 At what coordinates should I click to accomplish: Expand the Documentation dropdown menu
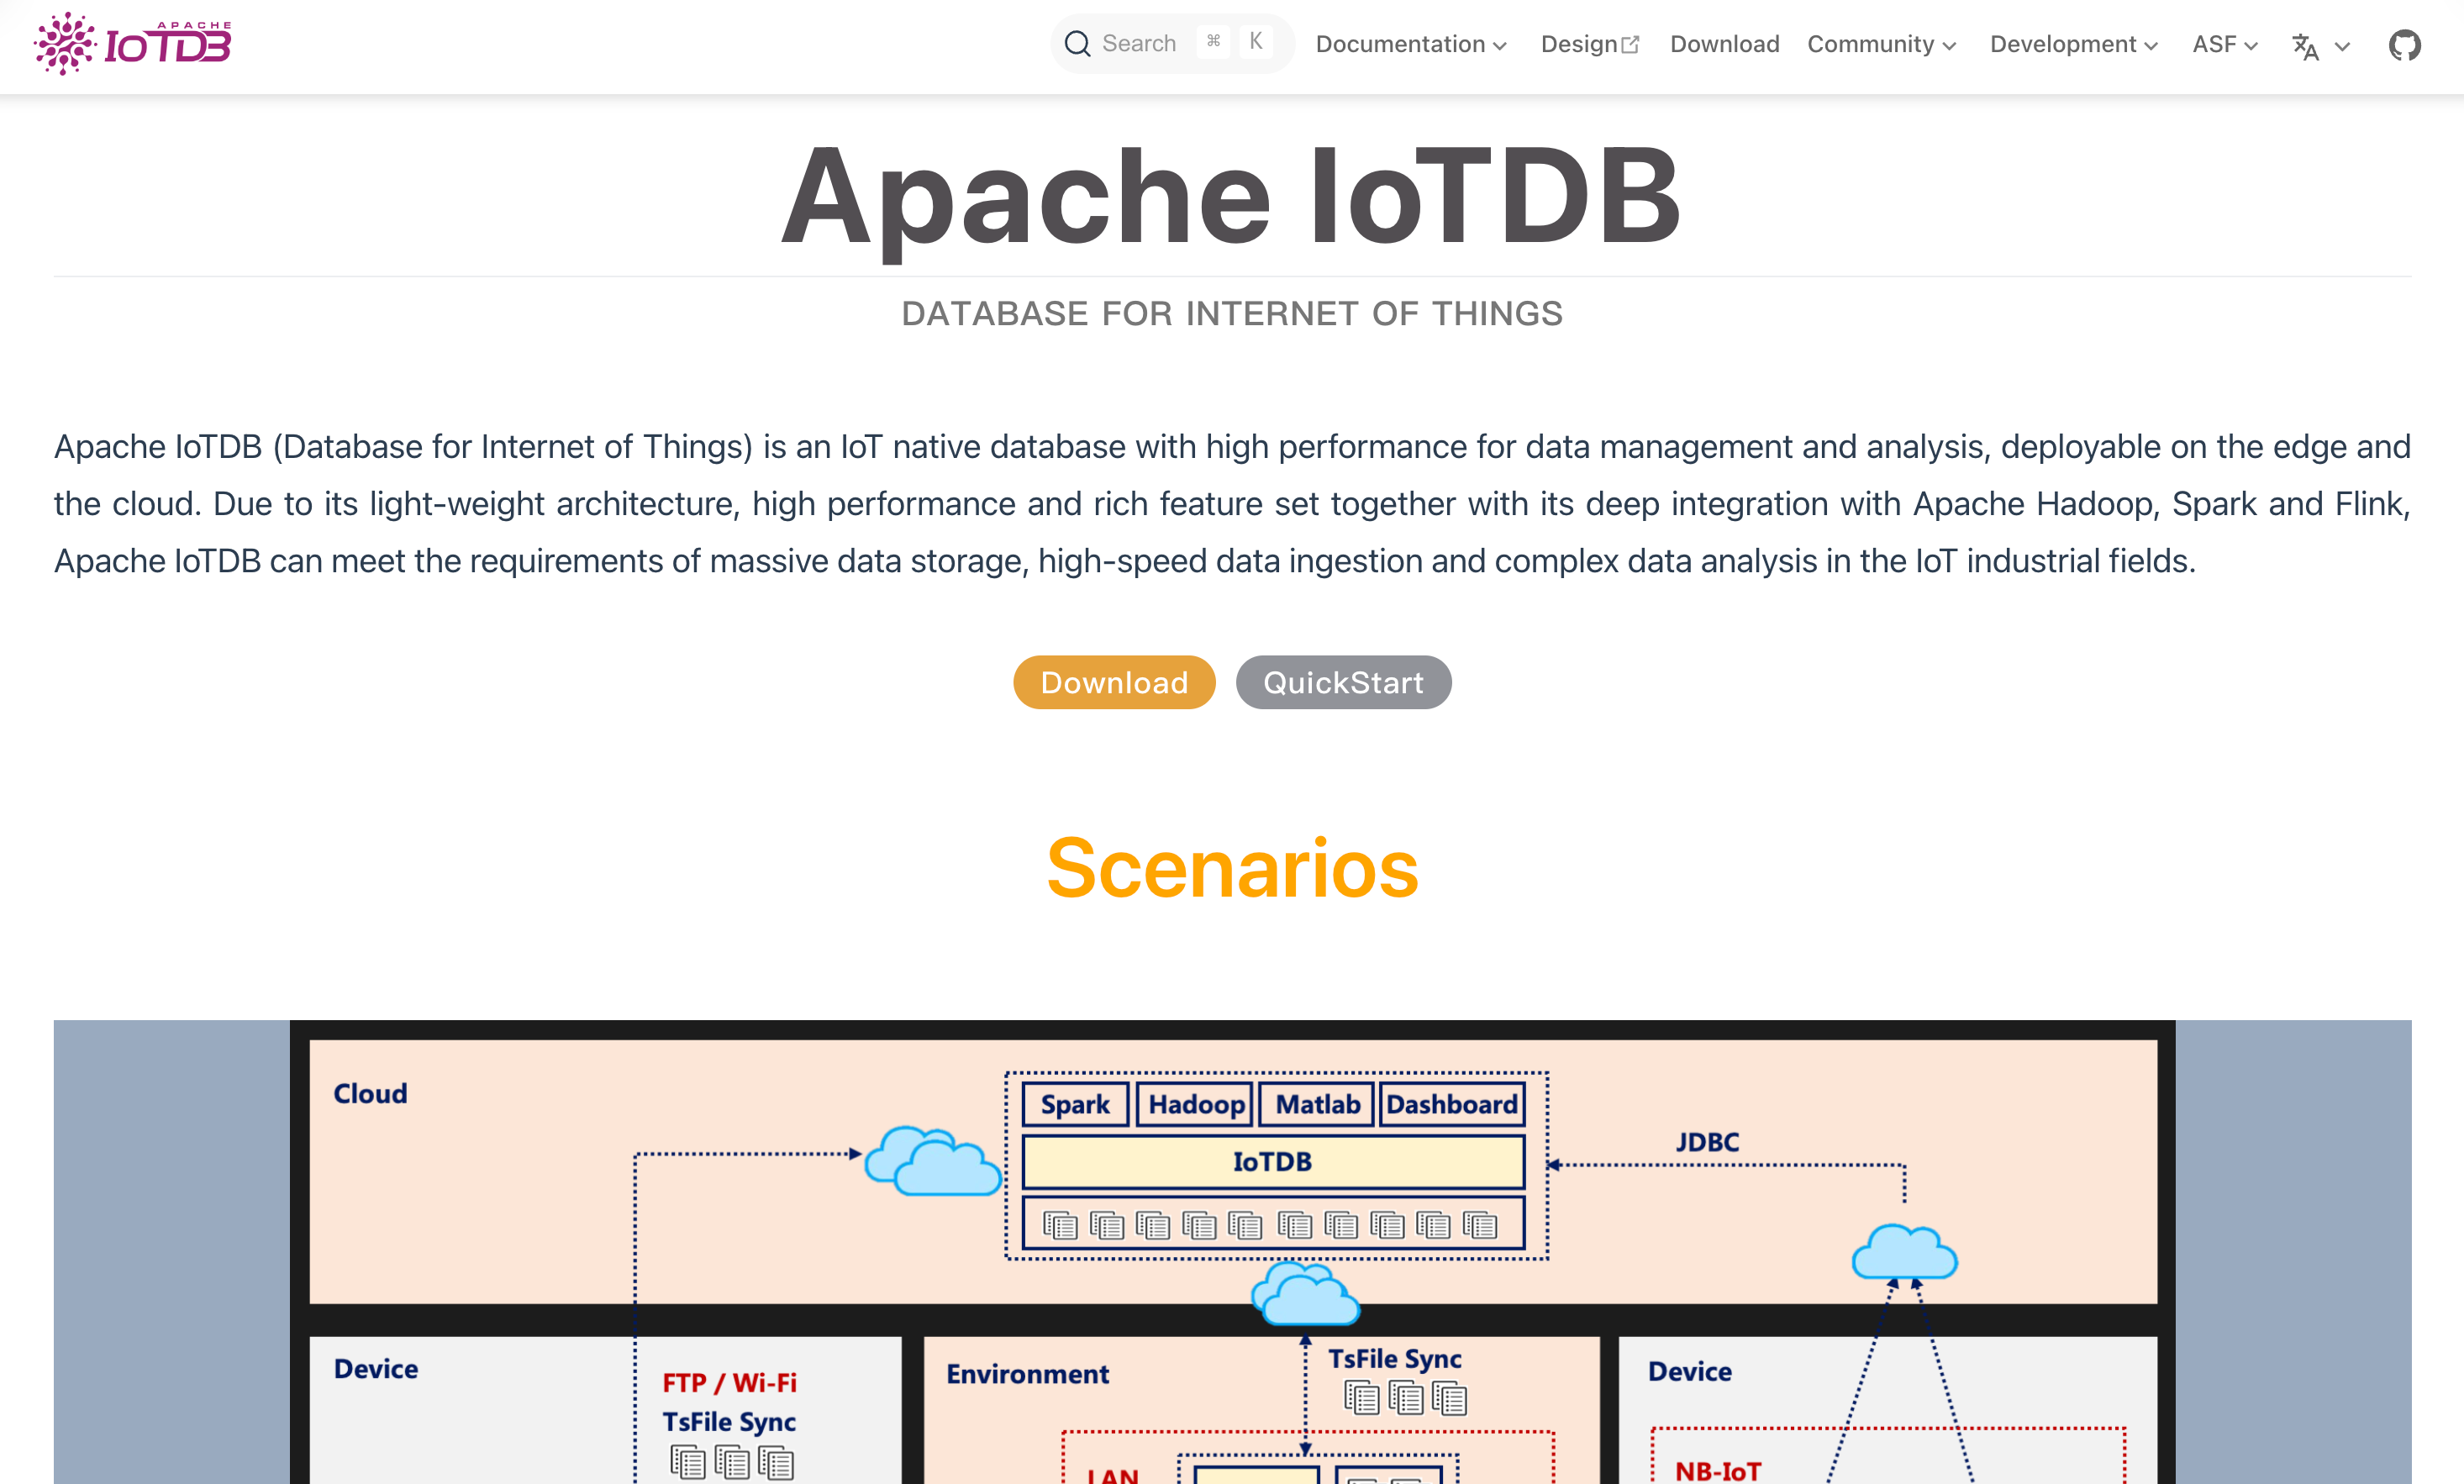tap(1410, 45)
